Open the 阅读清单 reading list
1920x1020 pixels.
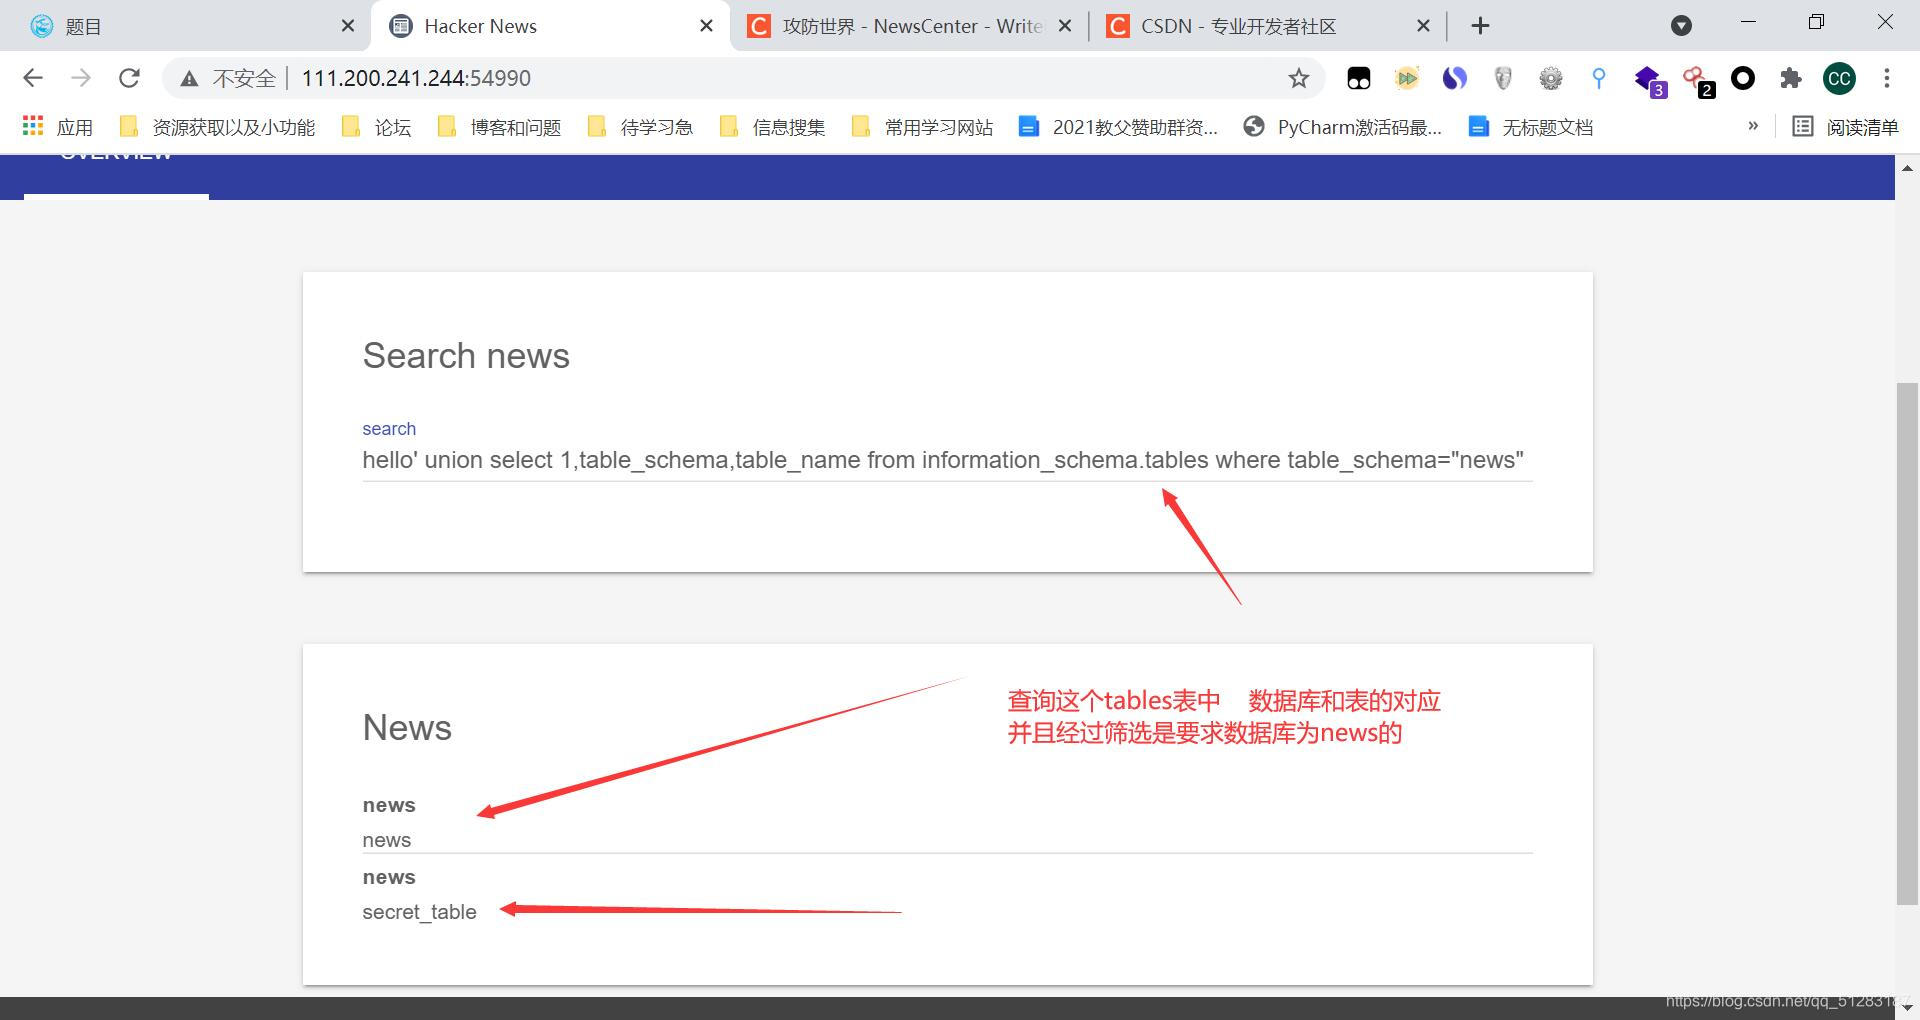(1845, 127)
